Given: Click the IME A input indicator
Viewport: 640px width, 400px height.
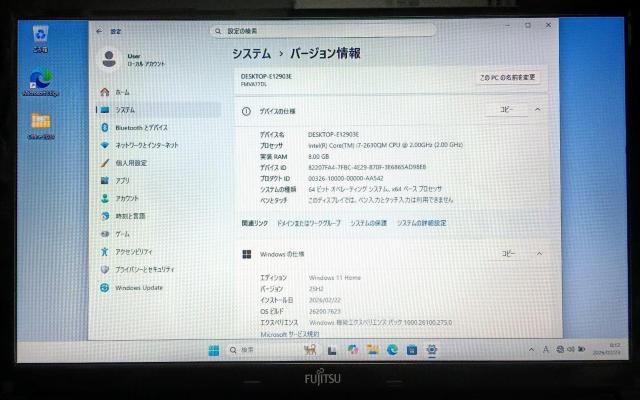Looking at the screenshot, I should coord(546,349).
